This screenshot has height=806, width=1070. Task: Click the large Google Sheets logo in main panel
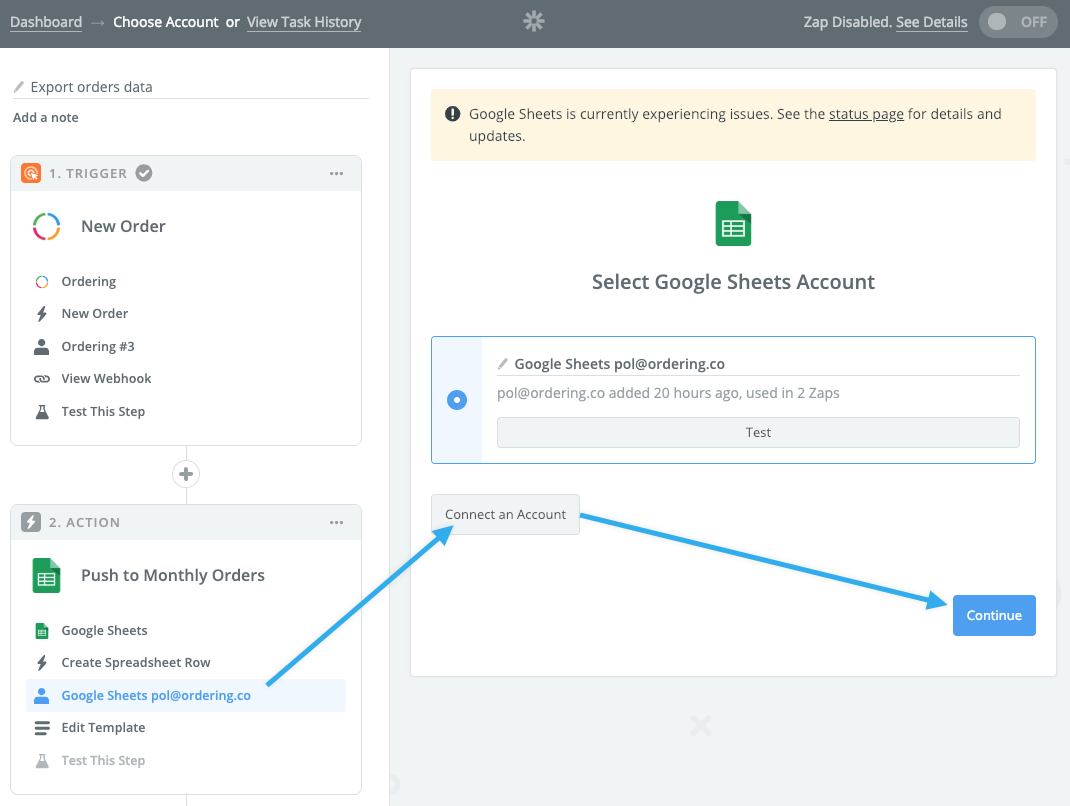tap(733, 223)
